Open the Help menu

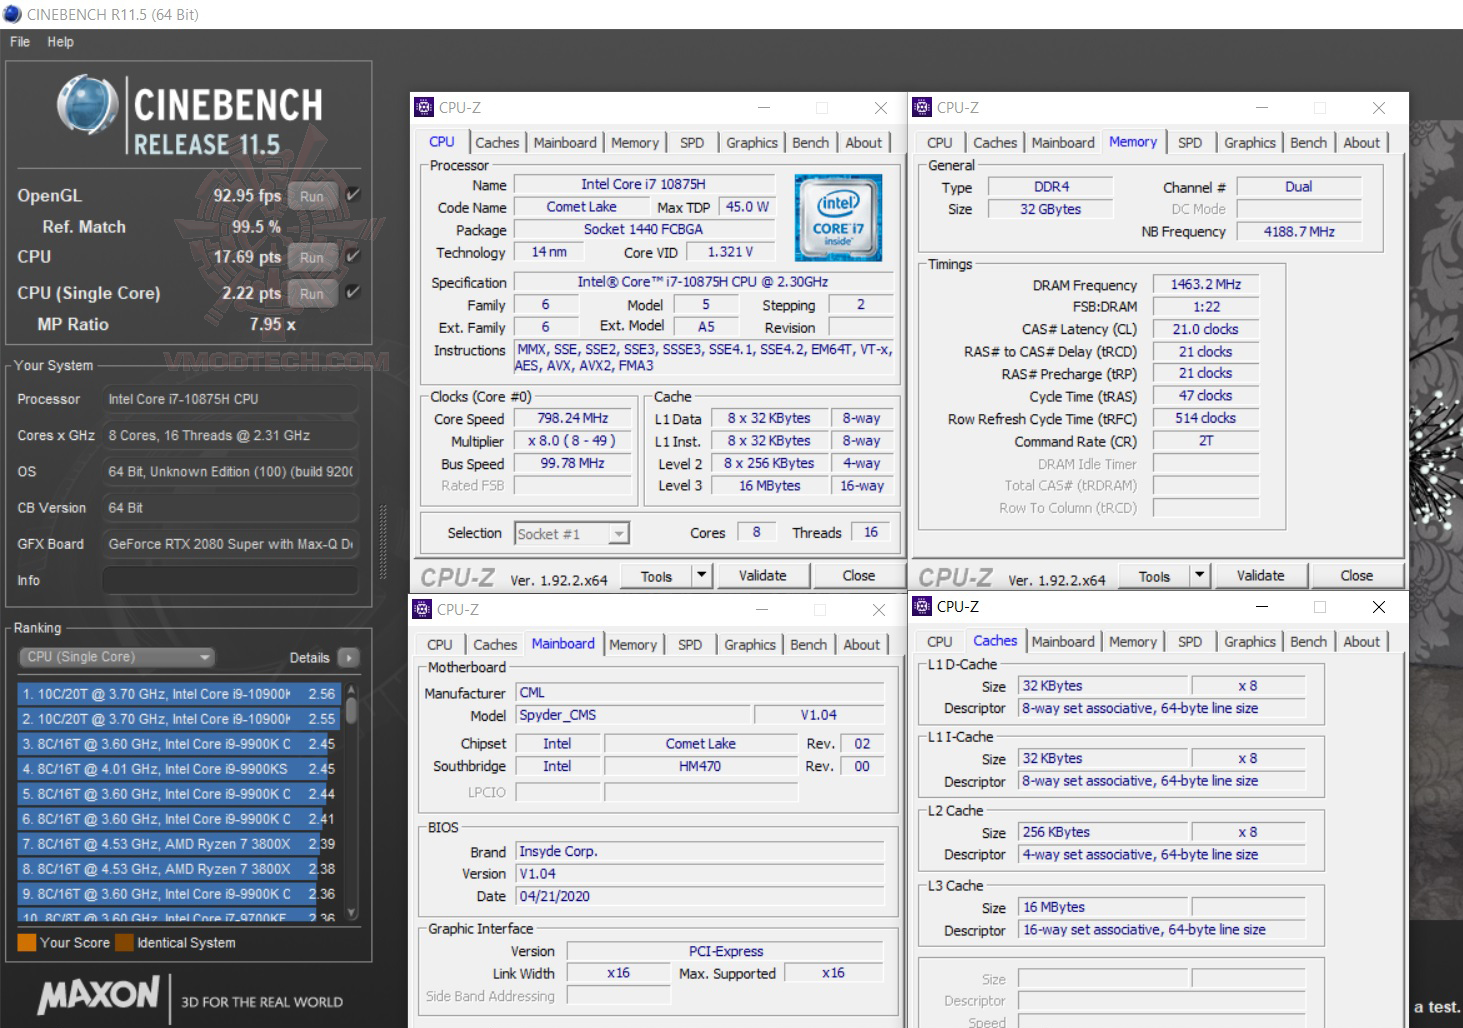pyautogui.click(x=60, y=42)
